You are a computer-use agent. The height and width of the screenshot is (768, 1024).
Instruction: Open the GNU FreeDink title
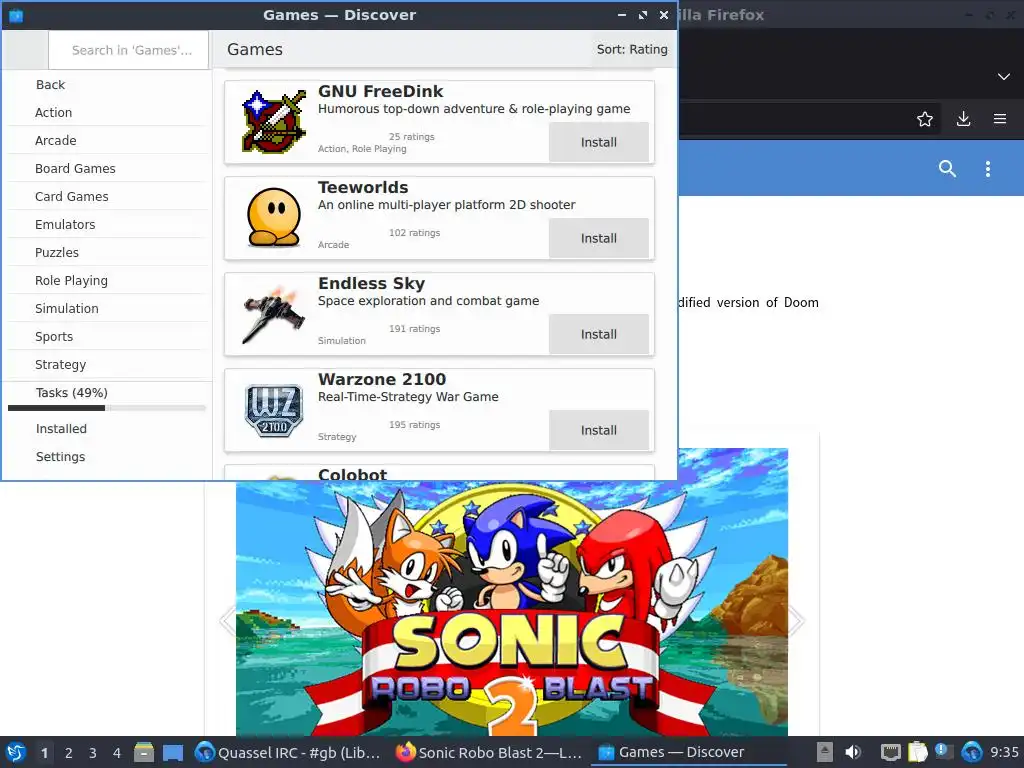click(x=380, y=91)
